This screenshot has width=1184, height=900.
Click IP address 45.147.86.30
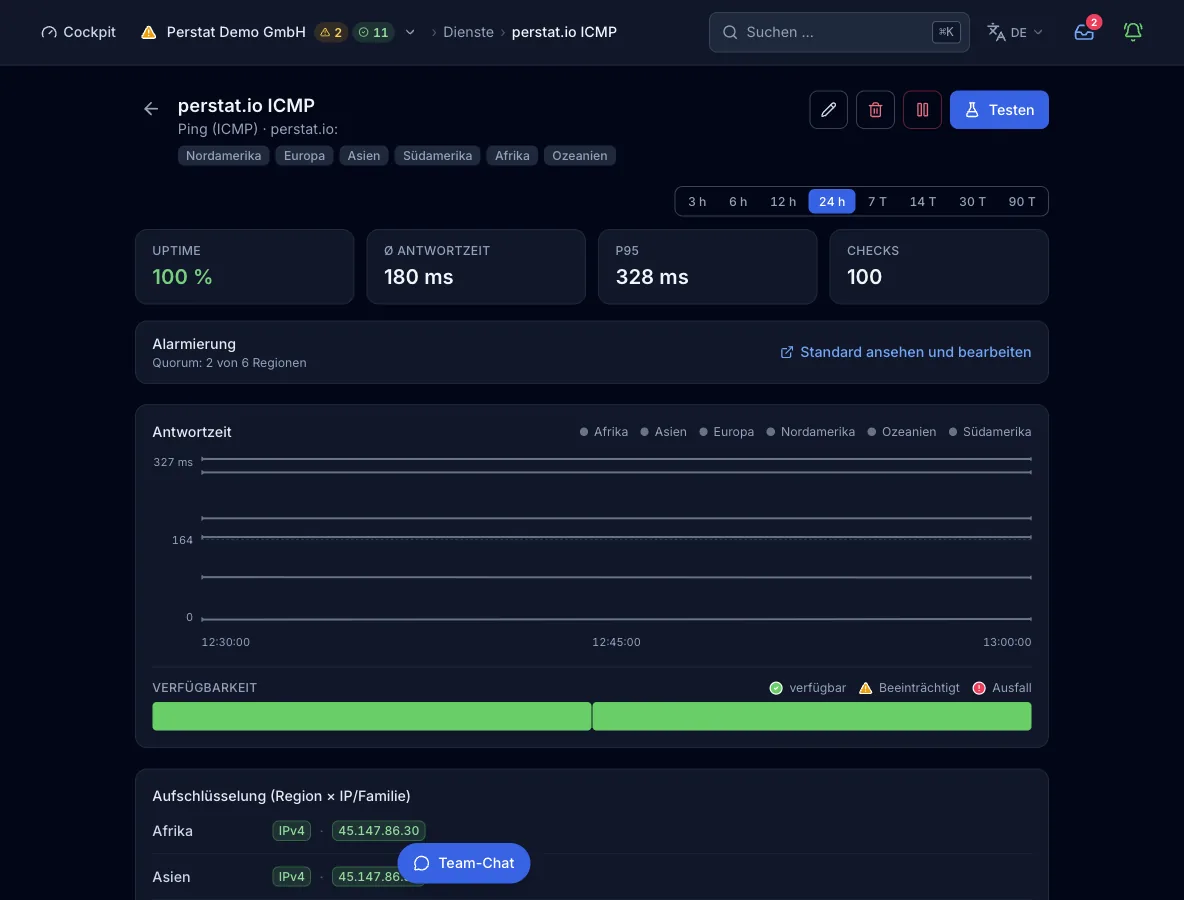point(378,831)
